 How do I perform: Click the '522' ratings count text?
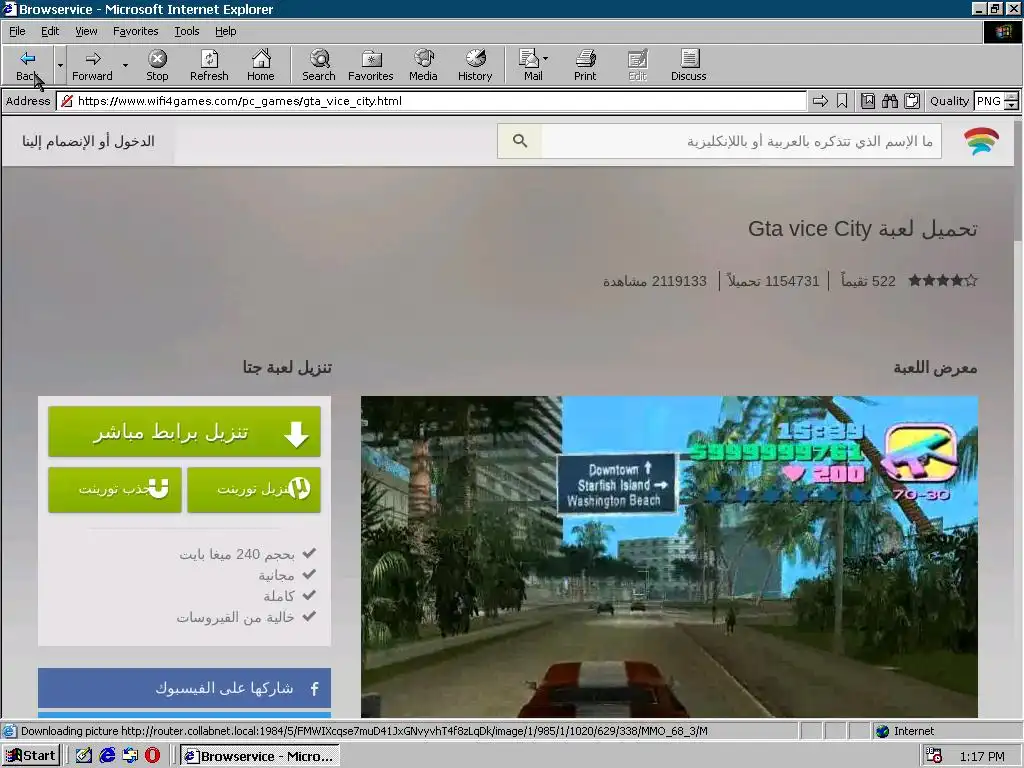click(x=884, y=281)
